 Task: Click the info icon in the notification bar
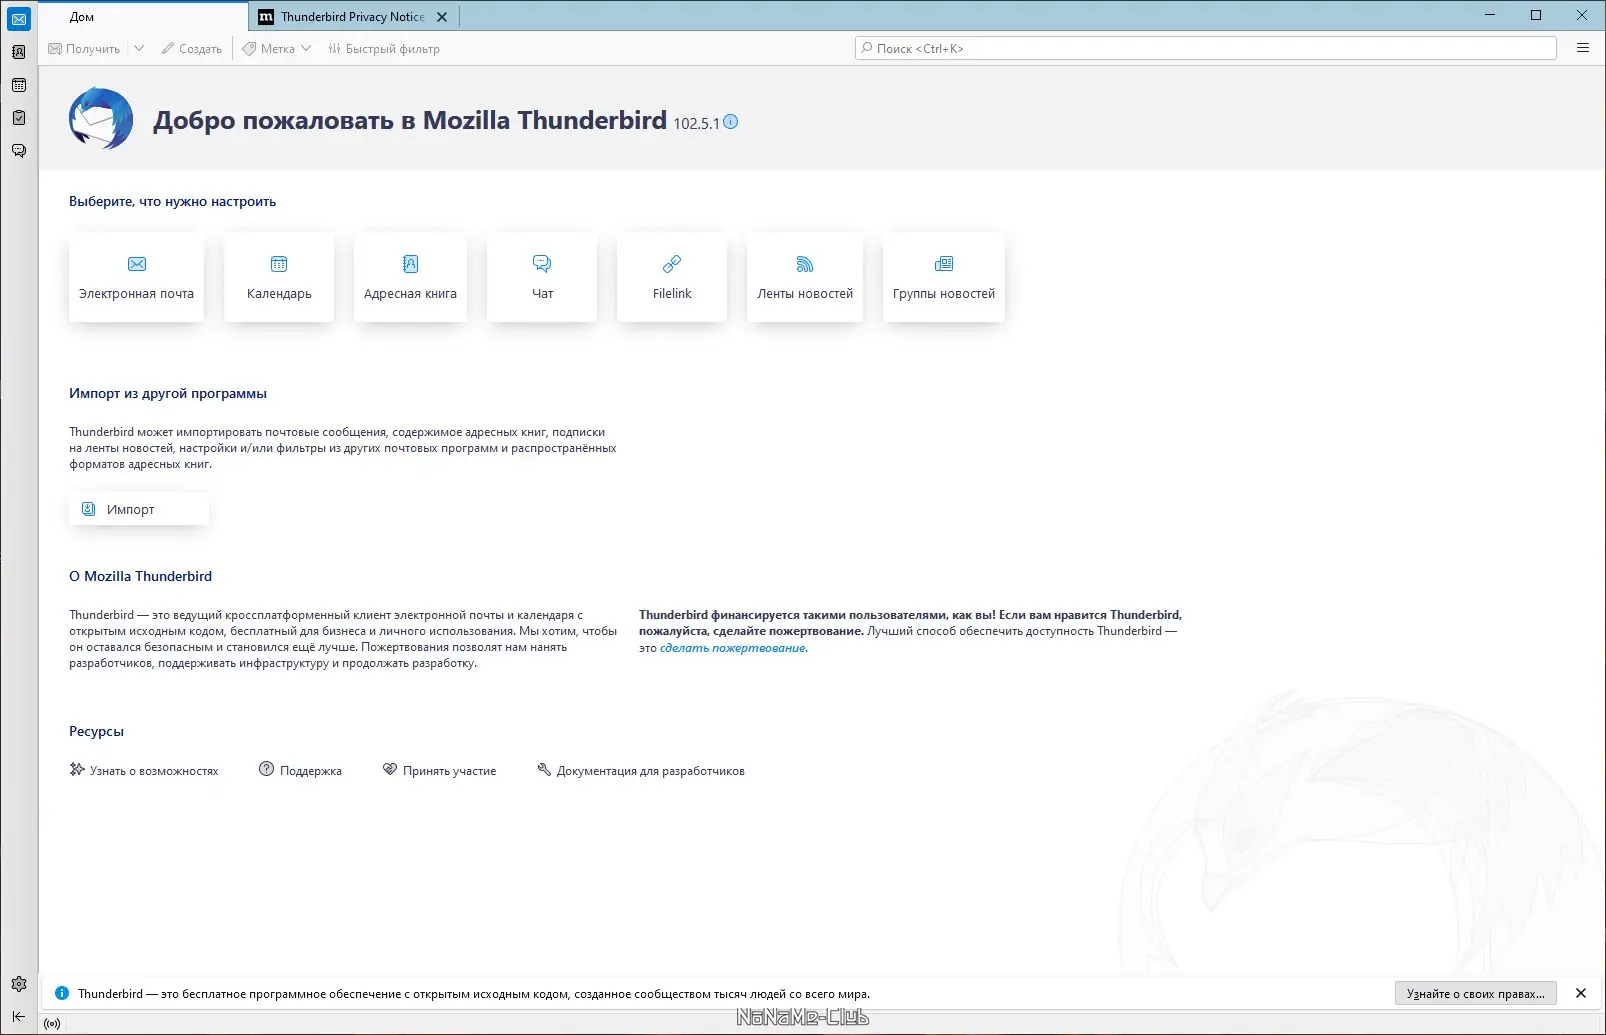point(62,993)
